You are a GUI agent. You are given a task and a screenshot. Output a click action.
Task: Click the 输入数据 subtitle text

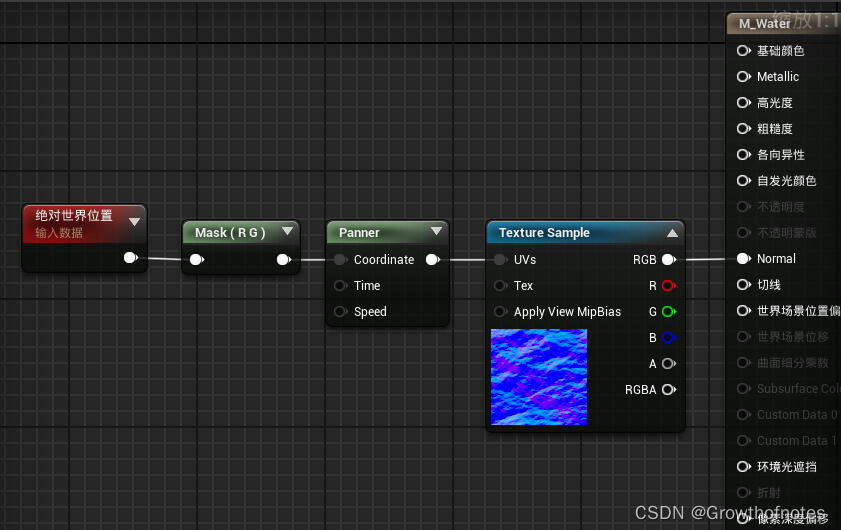pos(59,233)
